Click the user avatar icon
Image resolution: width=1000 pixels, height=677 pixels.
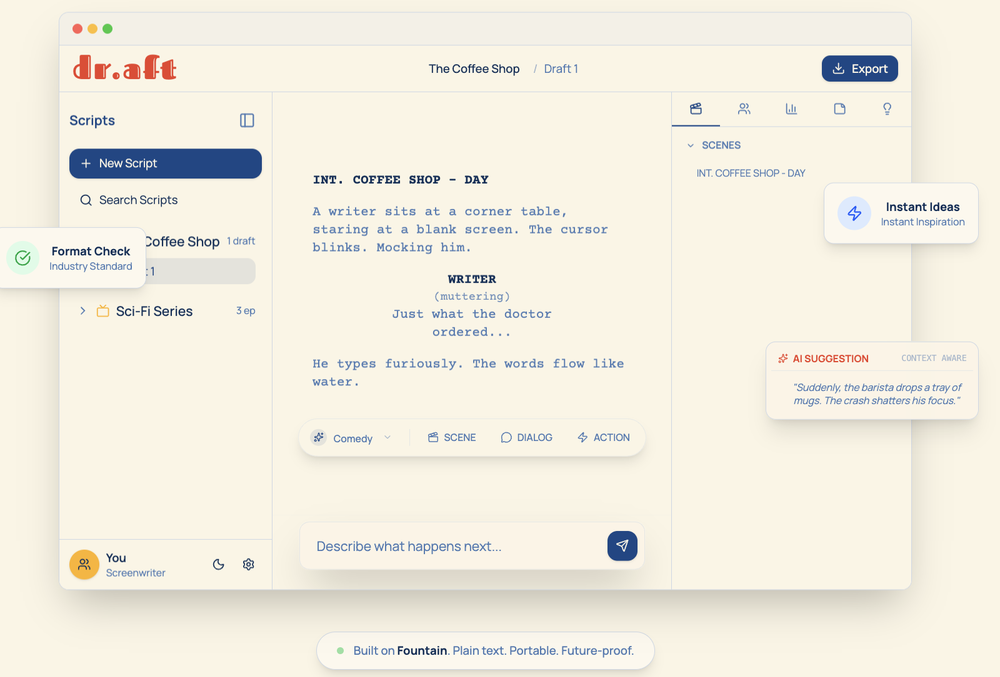[x=84, y=564]
